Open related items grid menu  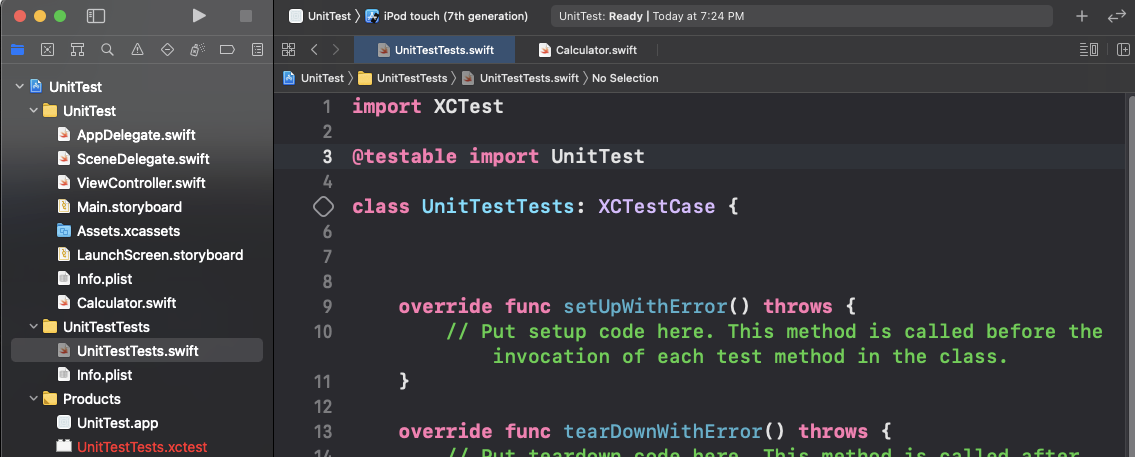click(288, 49)
